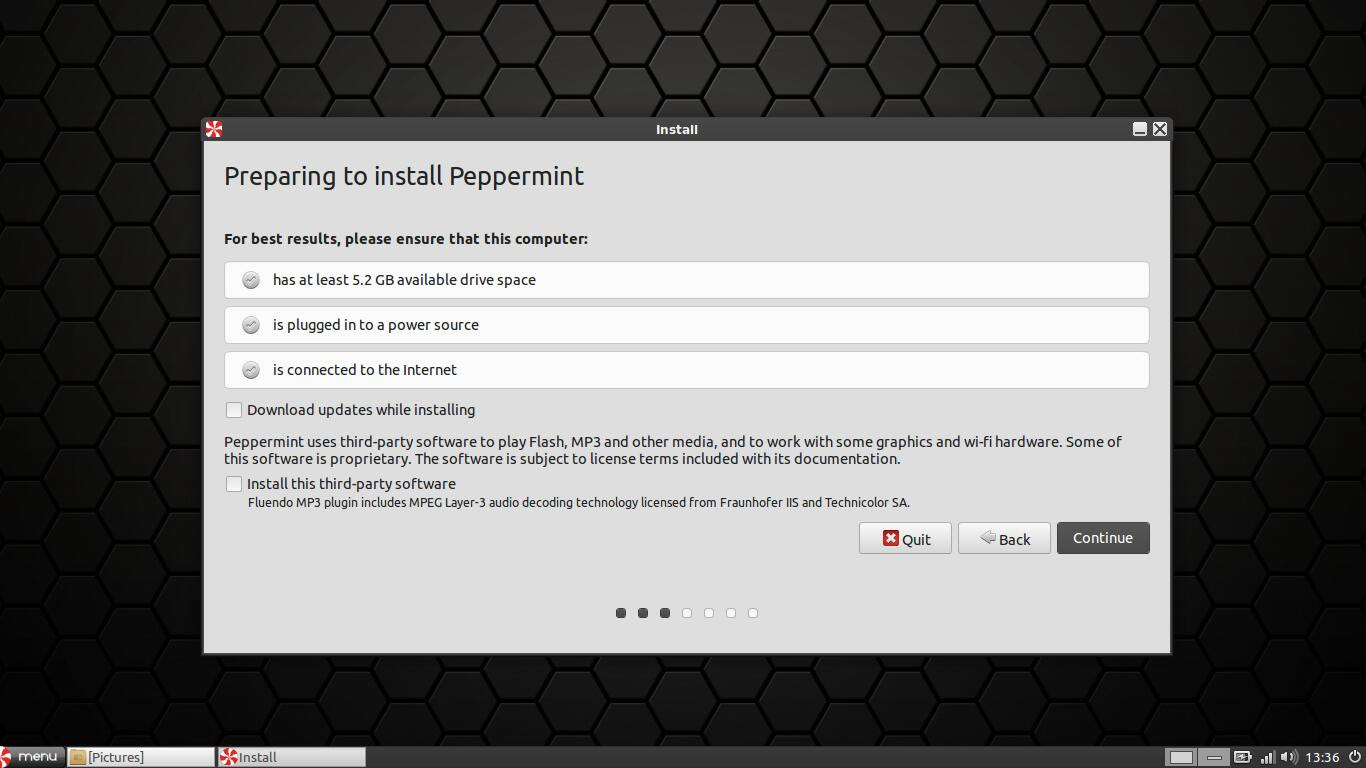Check Install this third-party software

pos(234,484)
